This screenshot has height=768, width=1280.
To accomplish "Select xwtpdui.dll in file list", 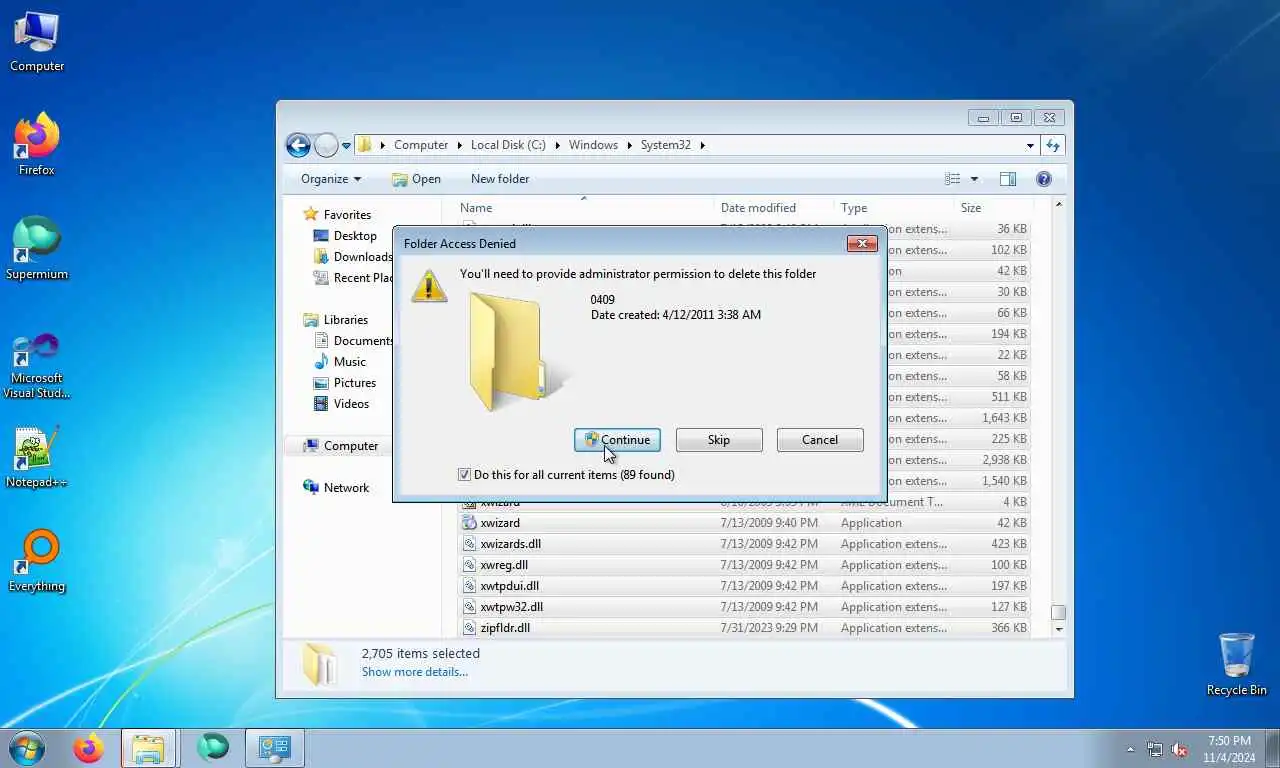I will [745, 586].
